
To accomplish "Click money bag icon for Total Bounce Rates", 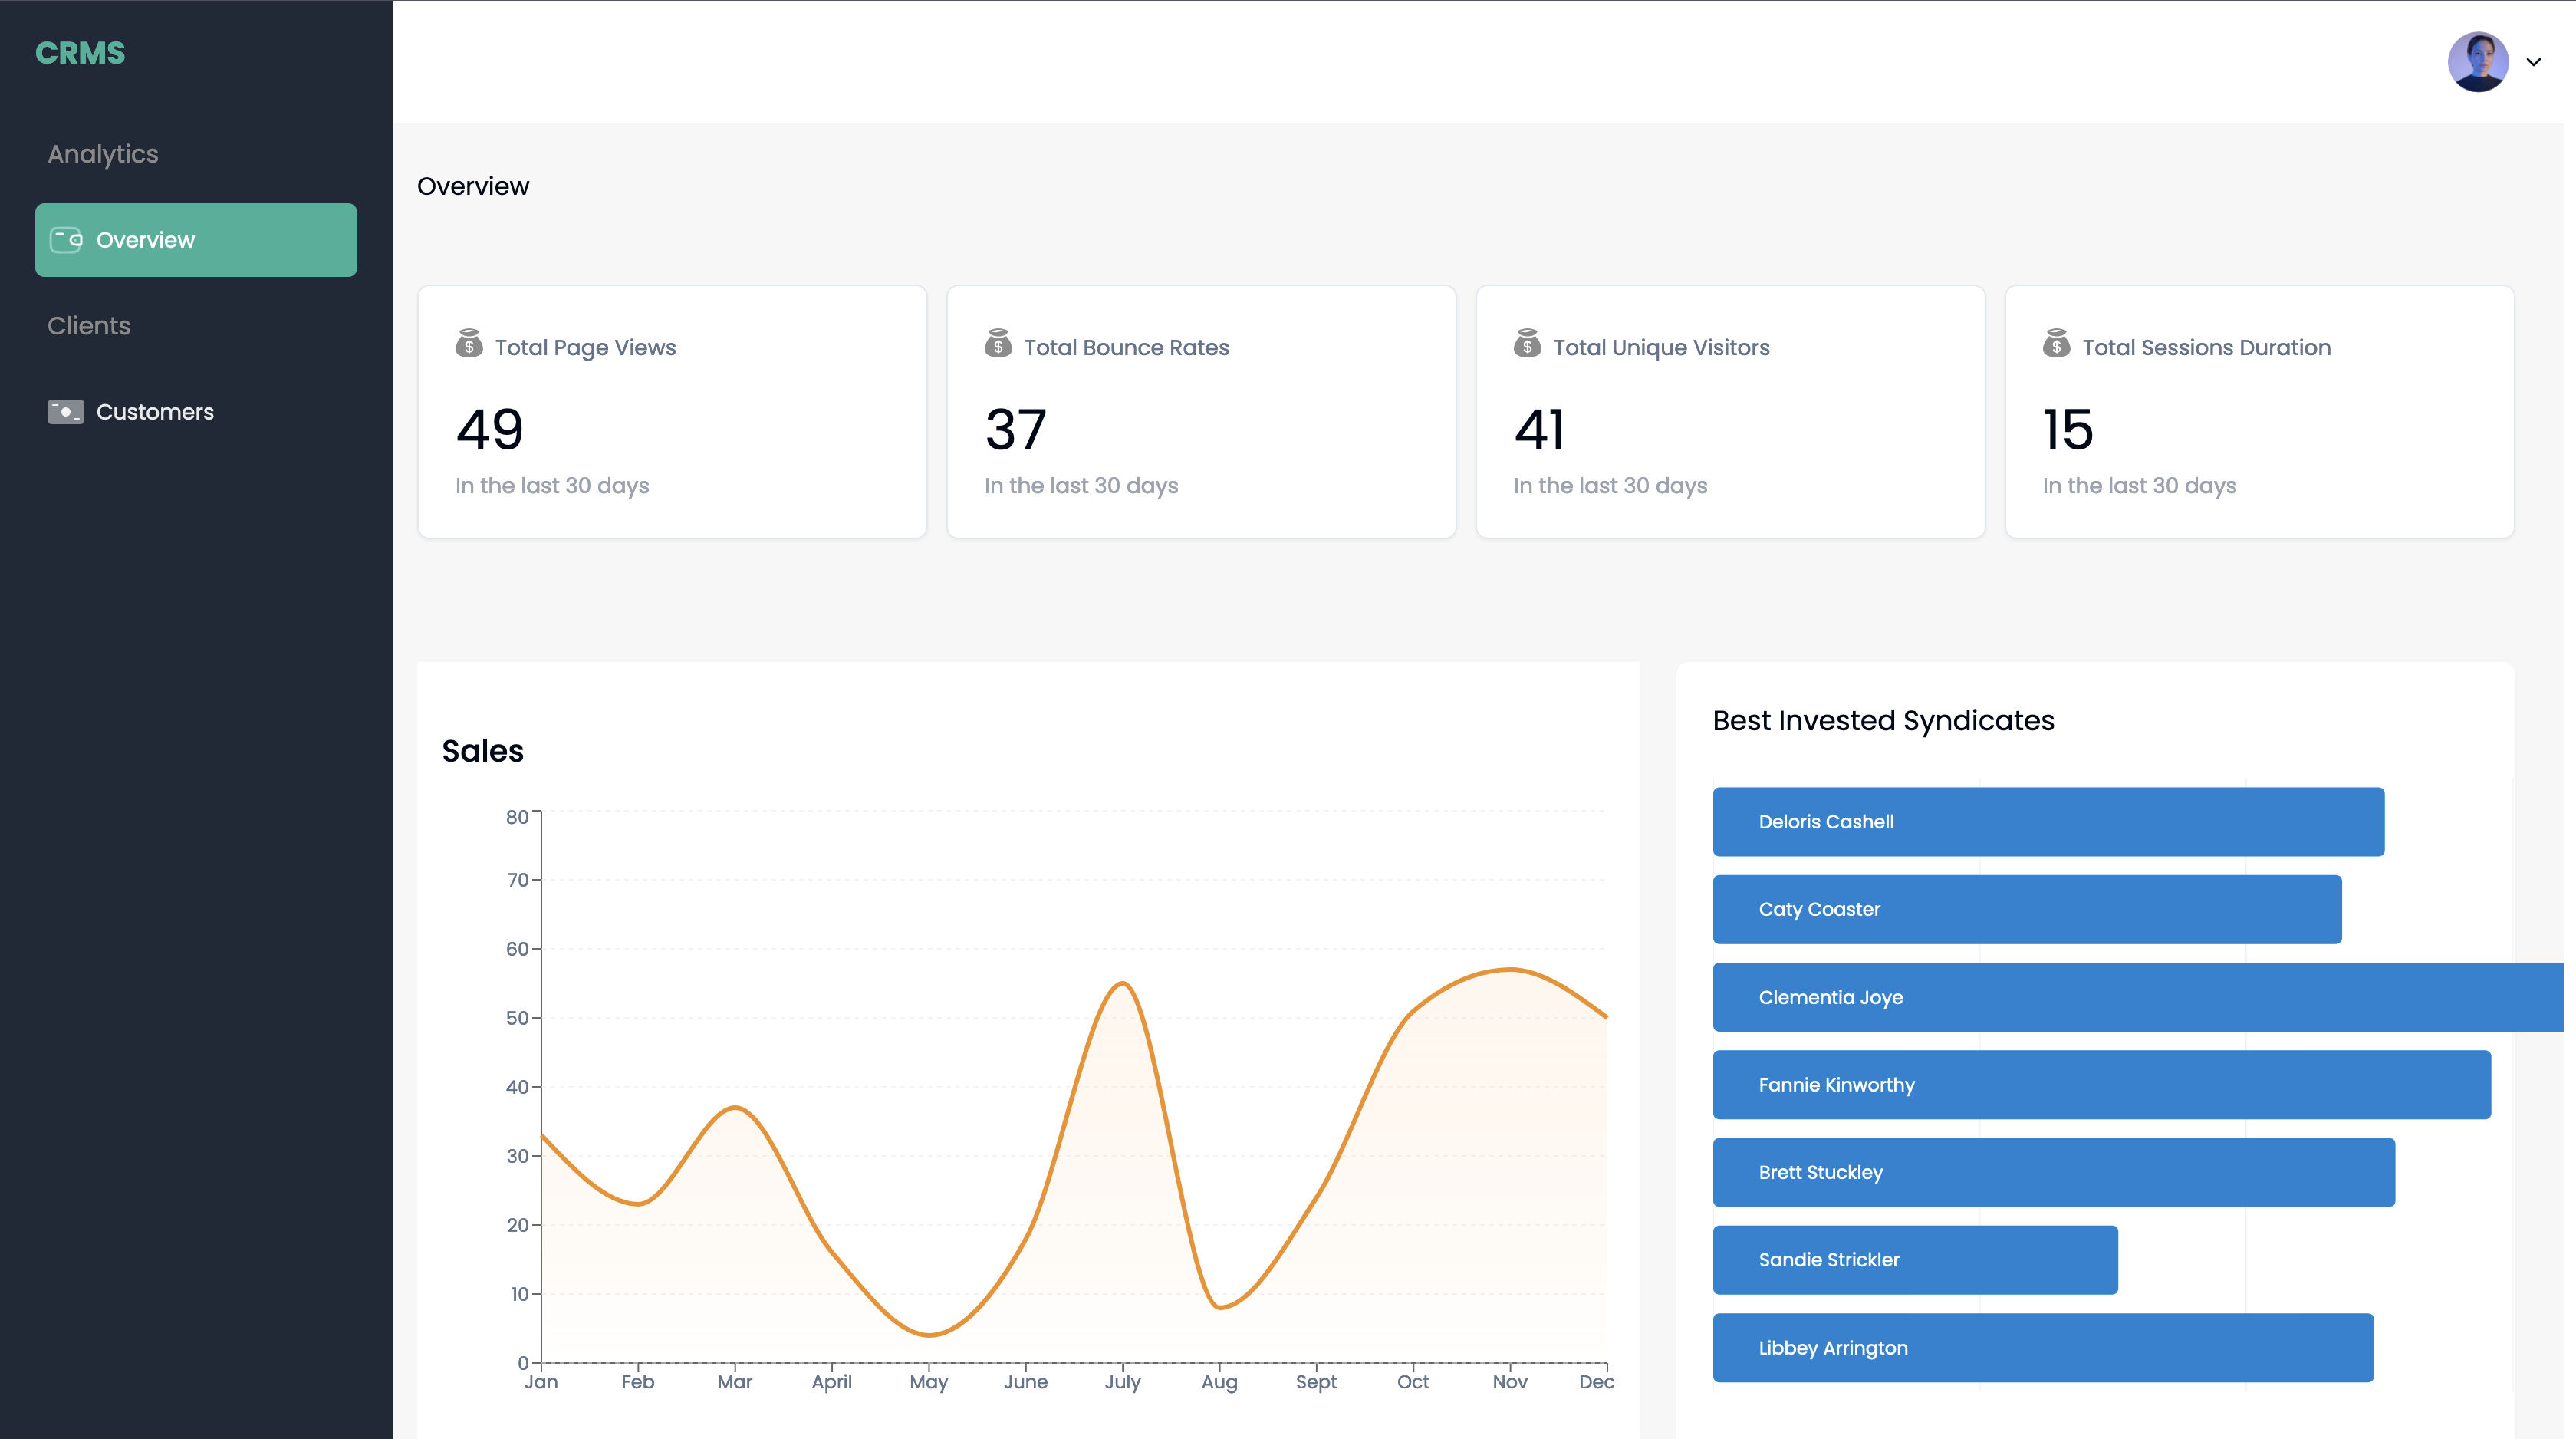I will [998, 344].
